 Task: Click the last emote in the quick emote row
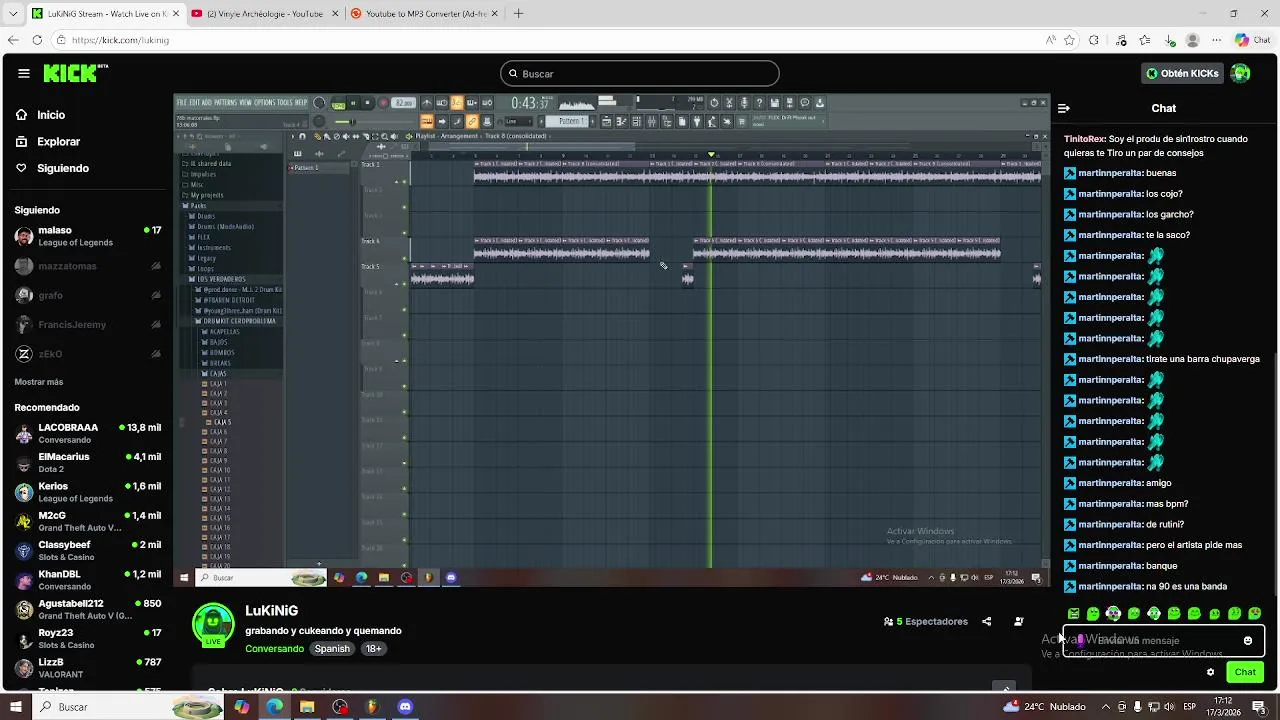pos(1255,613)
